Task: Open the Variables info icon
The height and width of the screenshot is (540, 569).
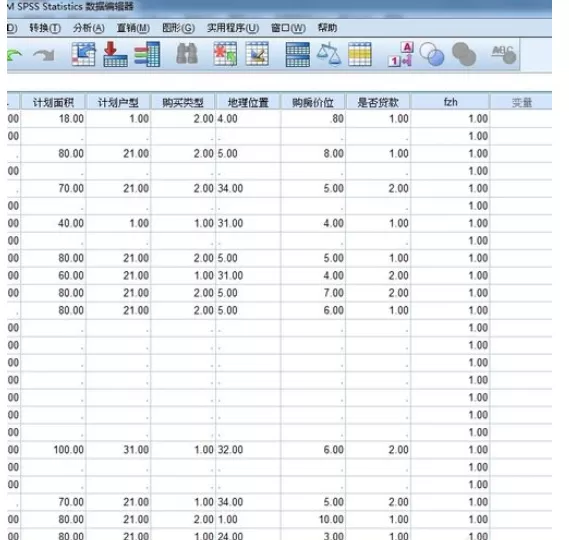Action: pos(147,54)
